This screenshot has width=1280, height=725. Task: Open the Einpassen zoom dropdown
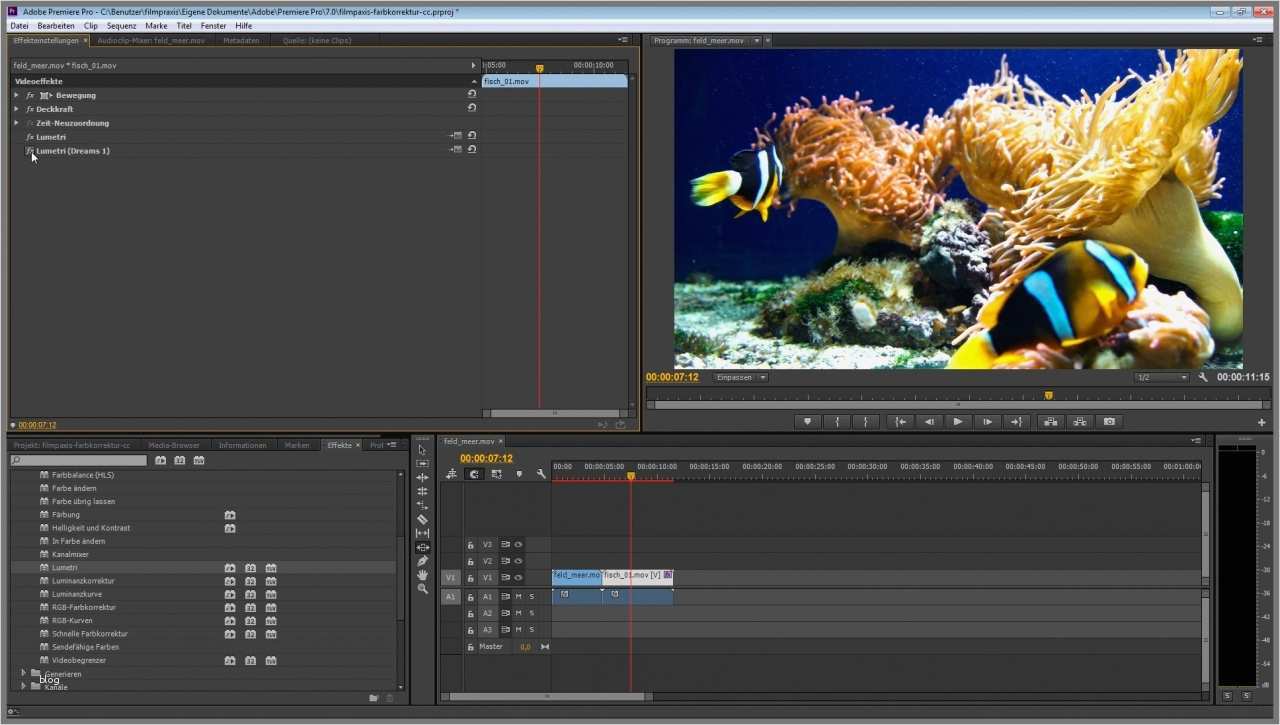pyautogui.click(x=740, y=377)
